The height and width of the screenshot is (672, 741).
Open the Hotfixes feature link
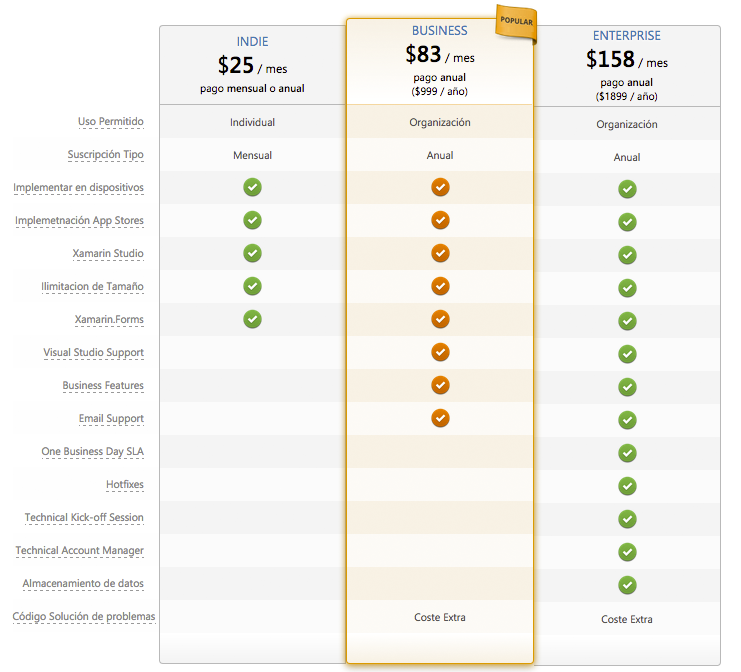click(x=125, y=485)
